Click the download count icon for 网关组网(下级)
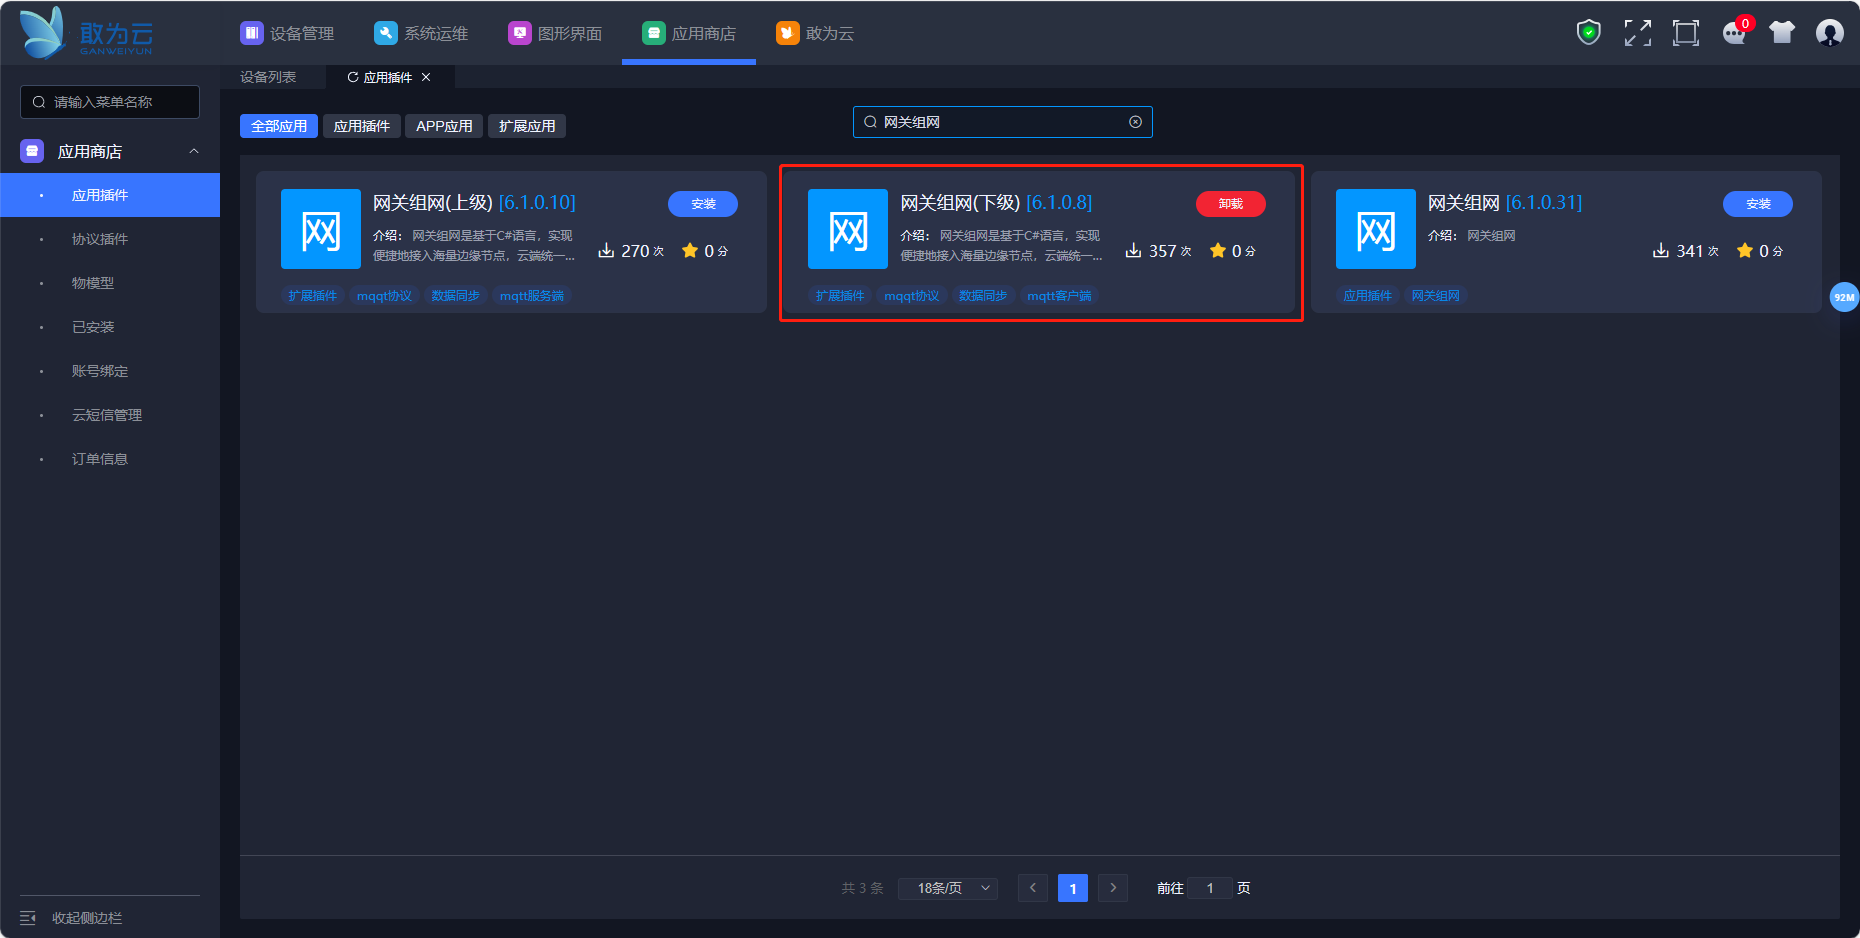The height and width of the screenshot is (938, 1860). (x=1133, y=250)
